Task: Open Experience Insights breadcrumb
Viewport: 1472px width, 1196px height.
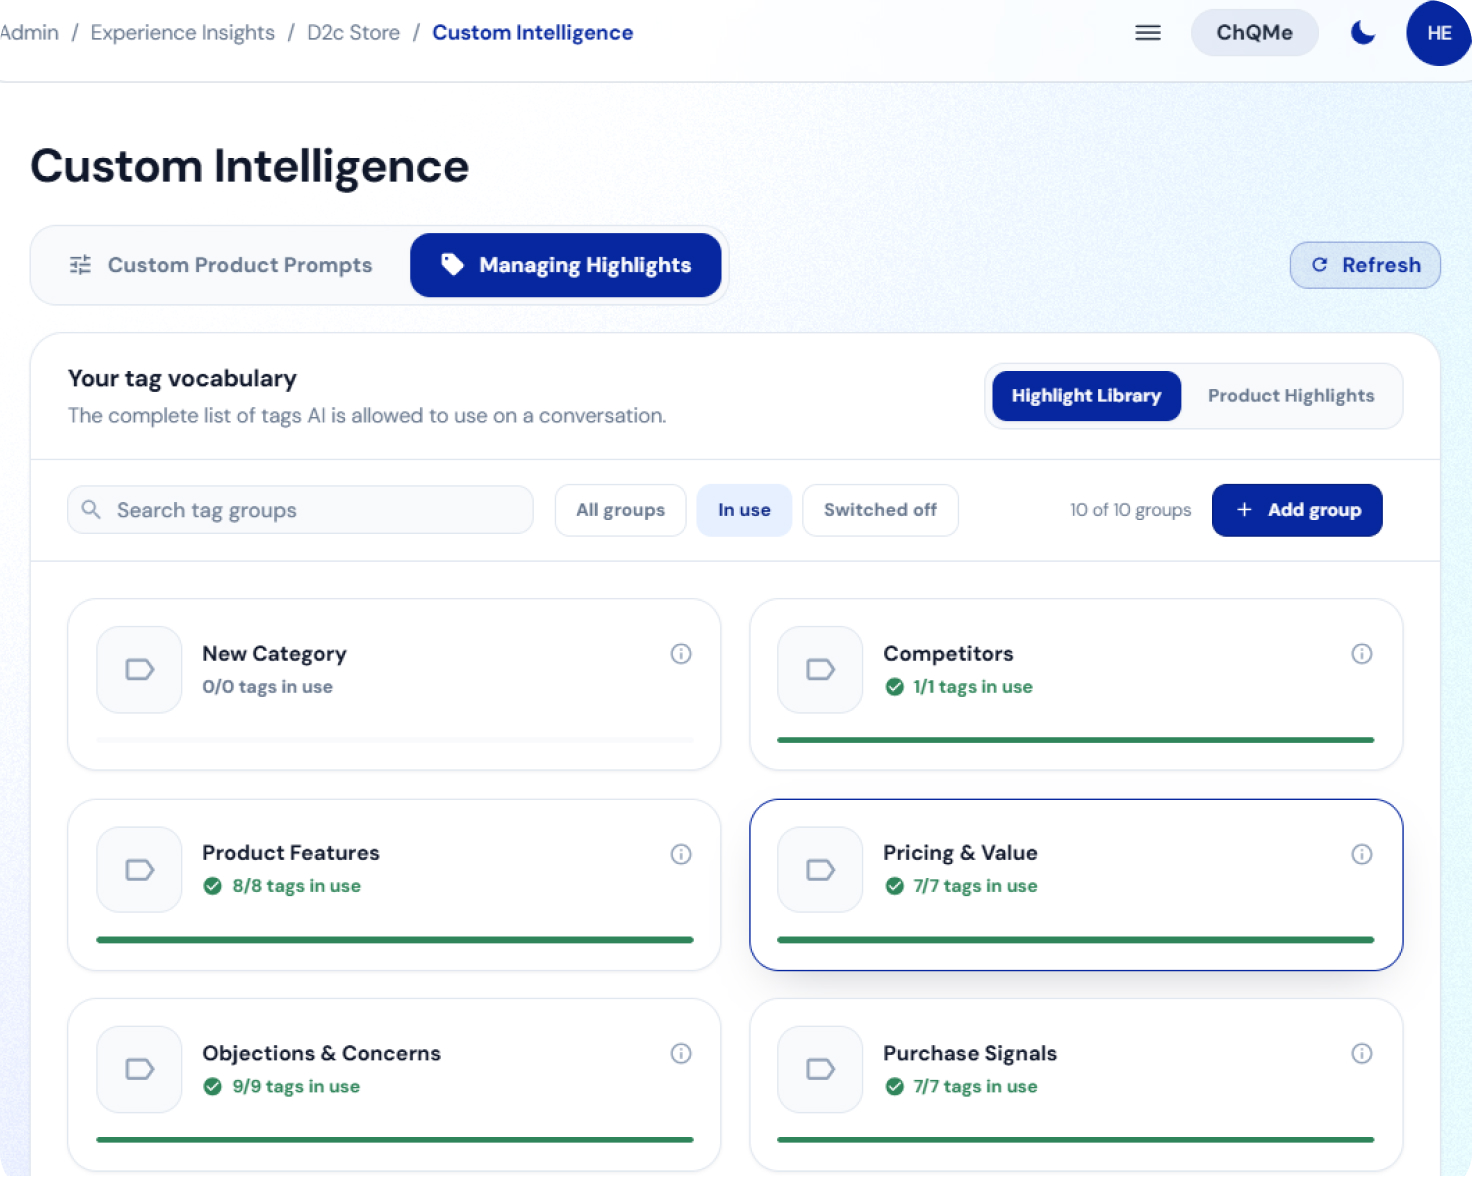Action: tap(182, 33)
